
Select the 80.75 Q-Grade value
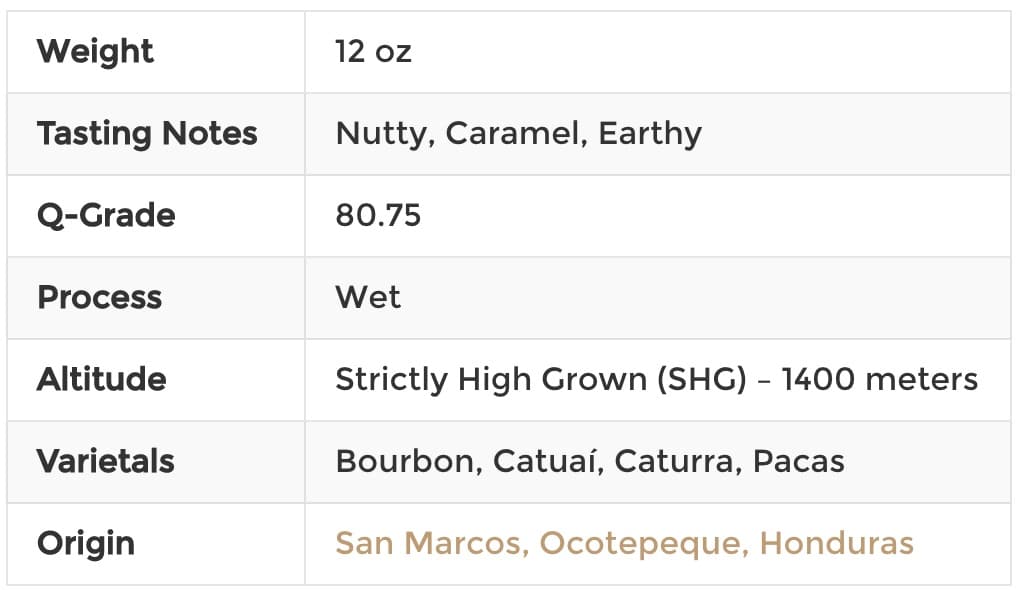click(379, 215)
